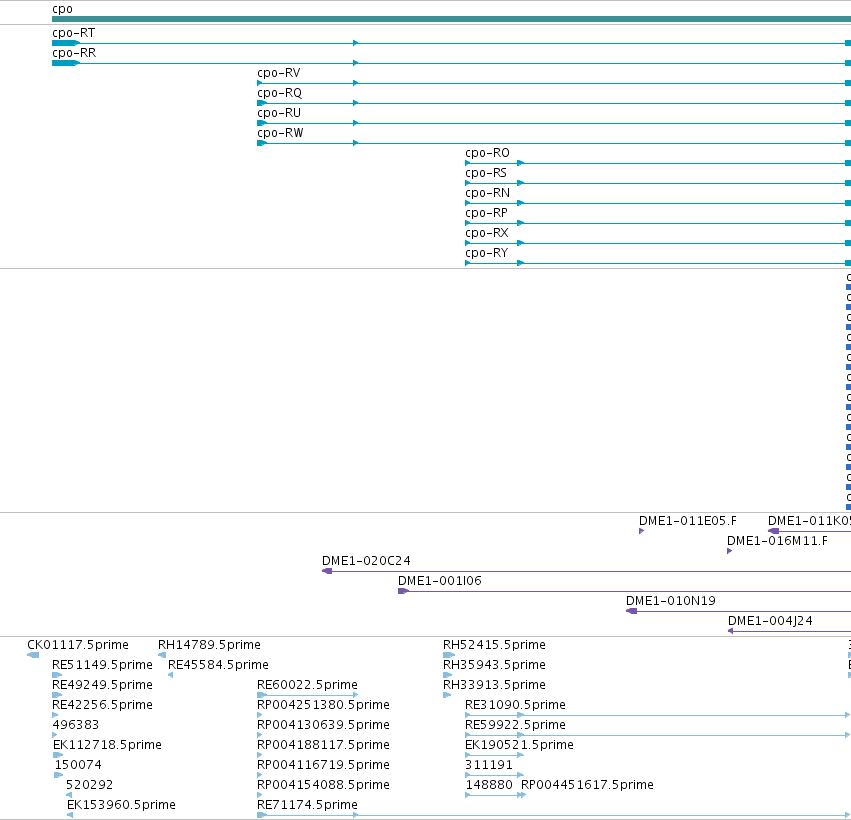Click the EK153960.5prime EST label
851x820 pixels.
(x=121, y=805)
